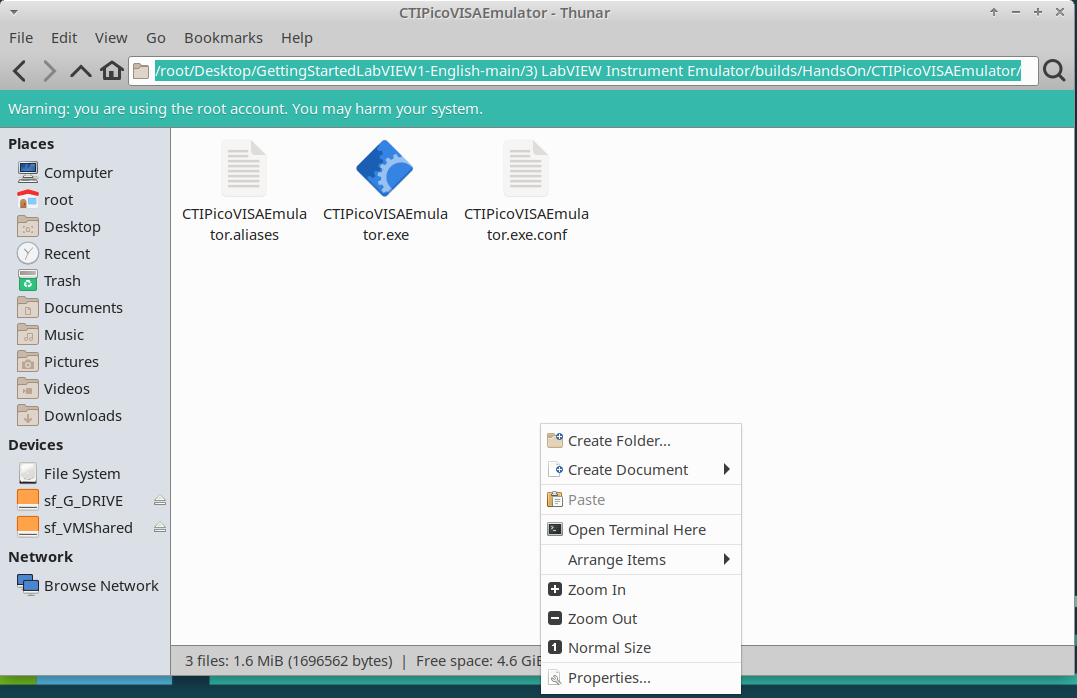Eject the sf_VMShared device
Viewport: 1077px width, 698px height.
pos(160,528)
